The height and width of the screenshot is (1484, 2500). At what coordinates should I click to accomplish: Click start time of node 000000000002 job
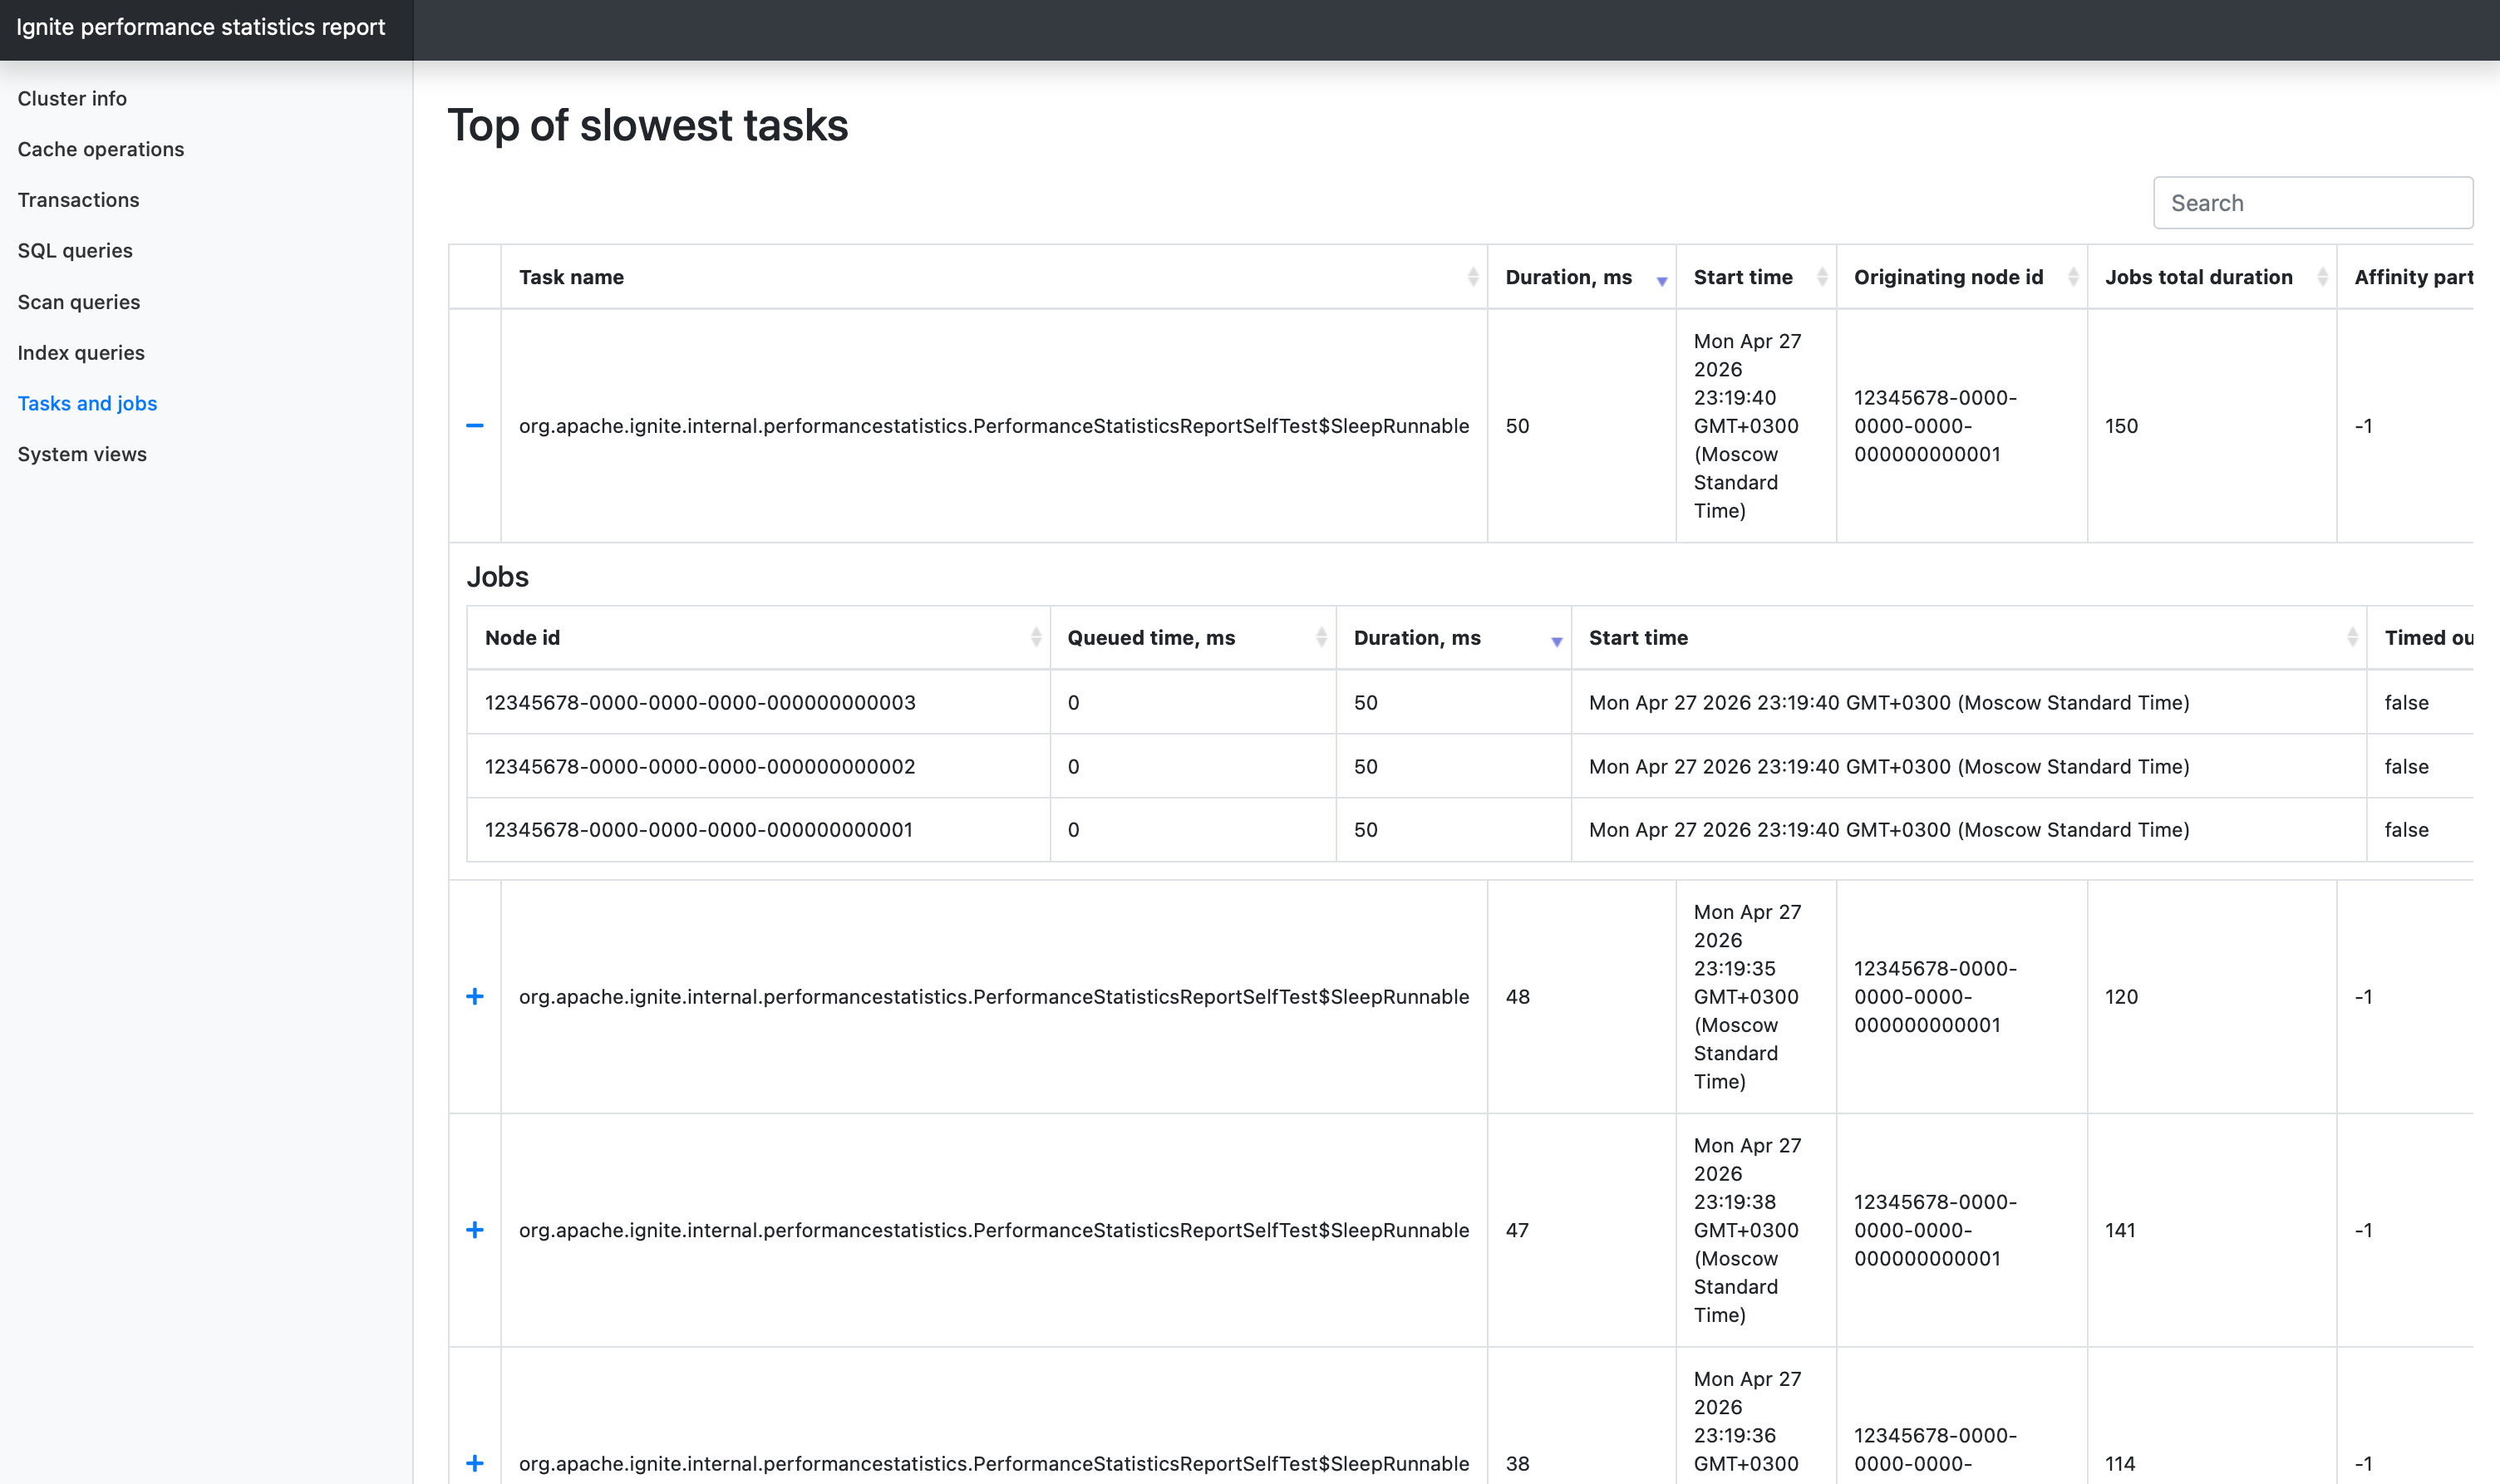(x=1889, y=767)
